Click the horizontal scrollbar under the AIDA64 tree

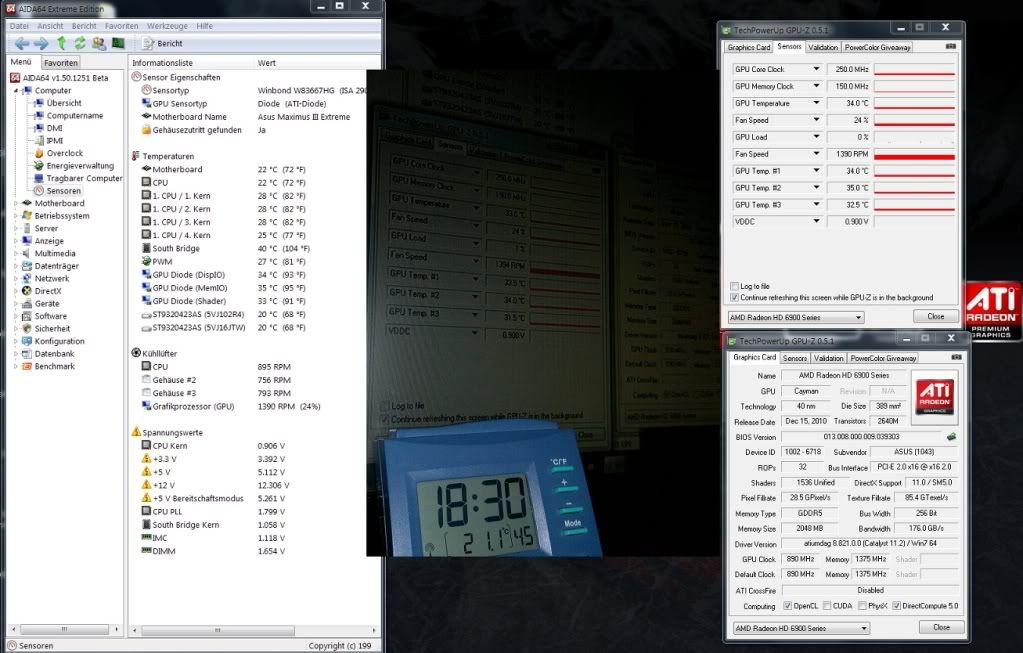tap(65, 630)
